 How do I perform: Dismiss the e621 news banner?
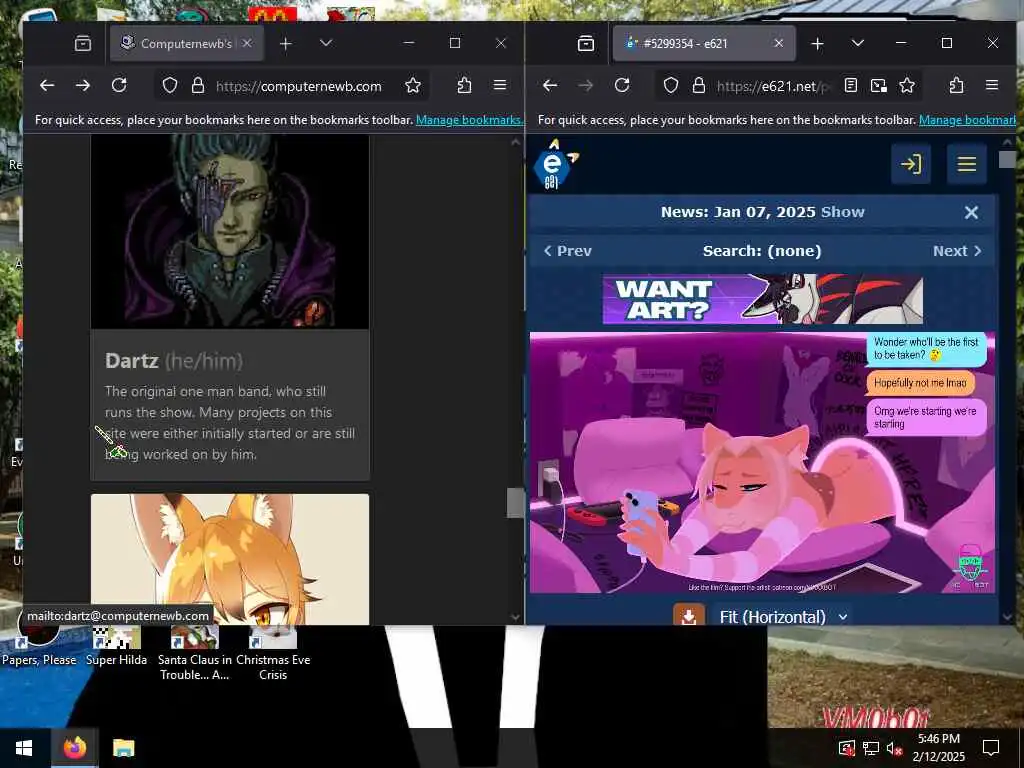[x=971, y=212]
